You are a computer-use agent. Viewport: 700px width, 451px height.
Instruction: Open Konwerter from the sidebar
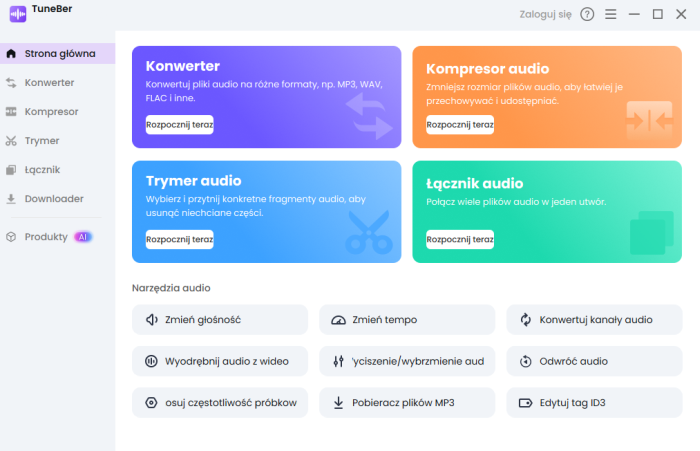[58, 83]
